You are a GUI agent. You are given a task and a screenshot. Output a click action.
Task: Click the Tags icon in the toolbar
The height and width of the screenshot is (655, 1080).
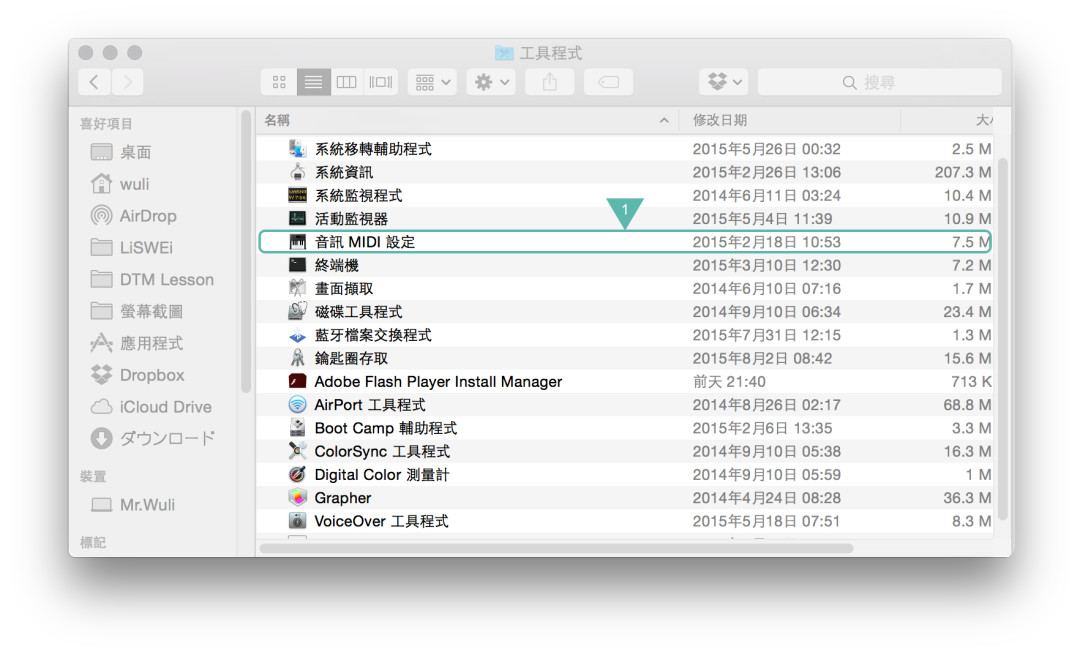(x=608, y=81)
